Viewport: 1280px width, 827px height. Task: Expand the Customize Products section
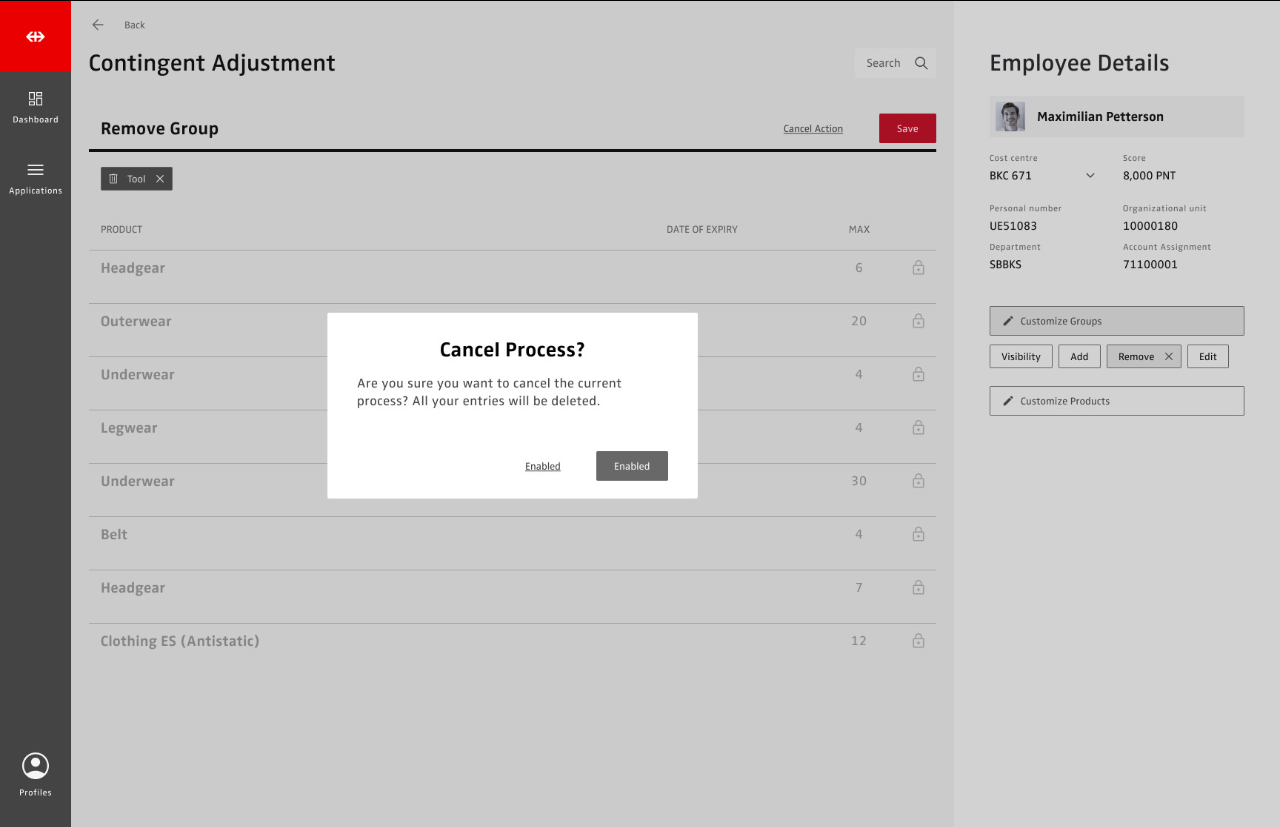click(x=1116, y=401)
